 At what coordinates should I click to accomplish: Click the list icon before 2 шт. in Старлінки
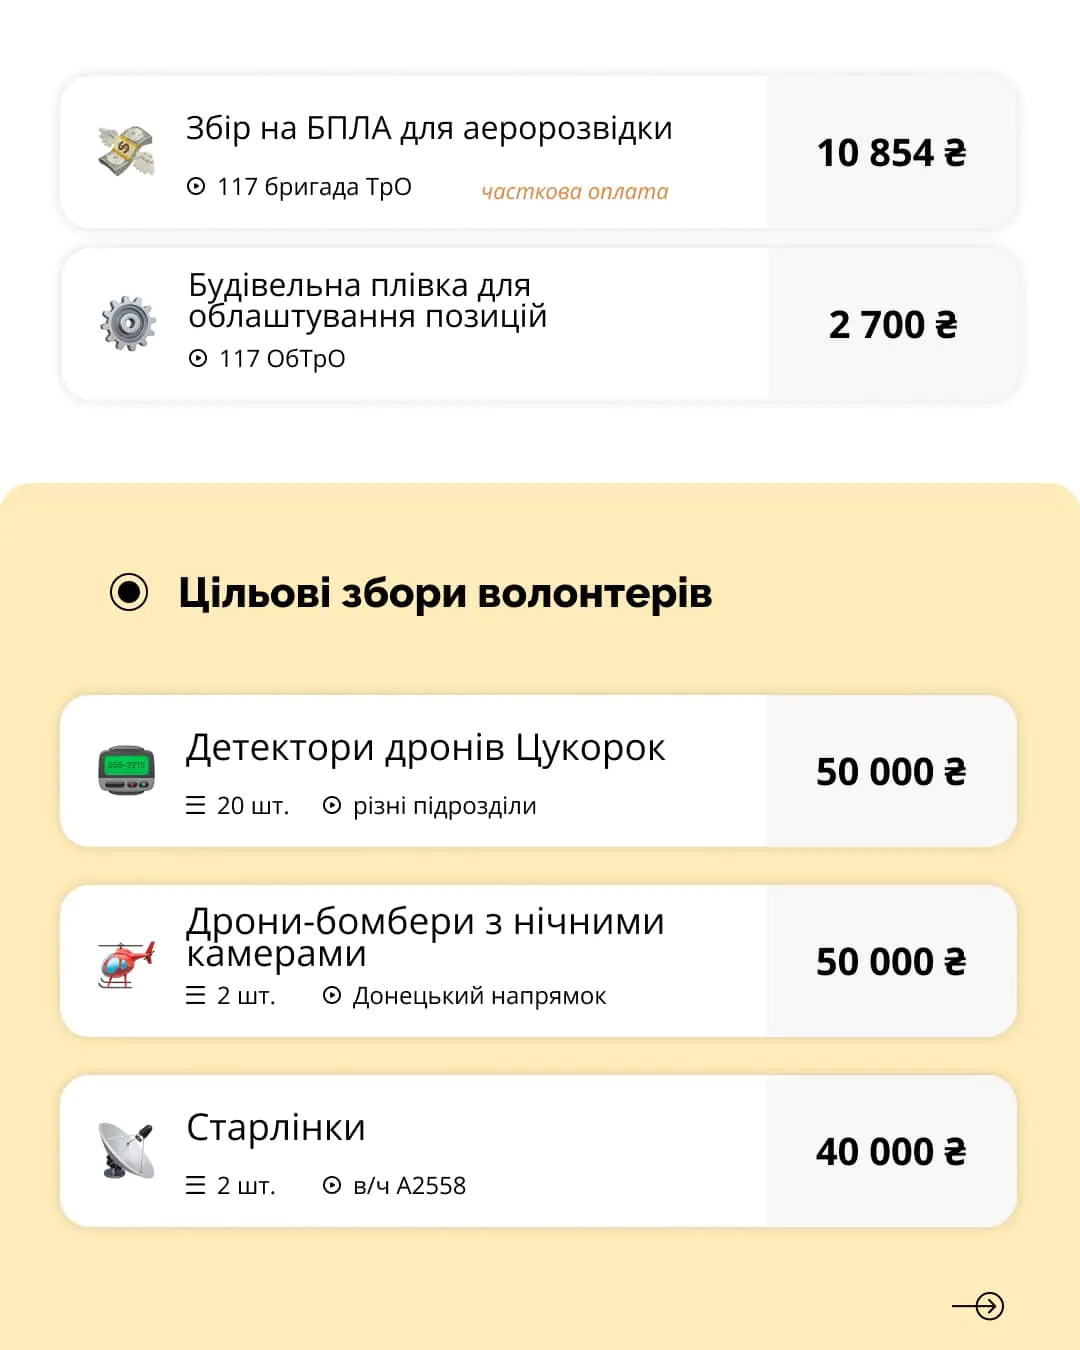pyautogui.click(x=195, y=1186)
